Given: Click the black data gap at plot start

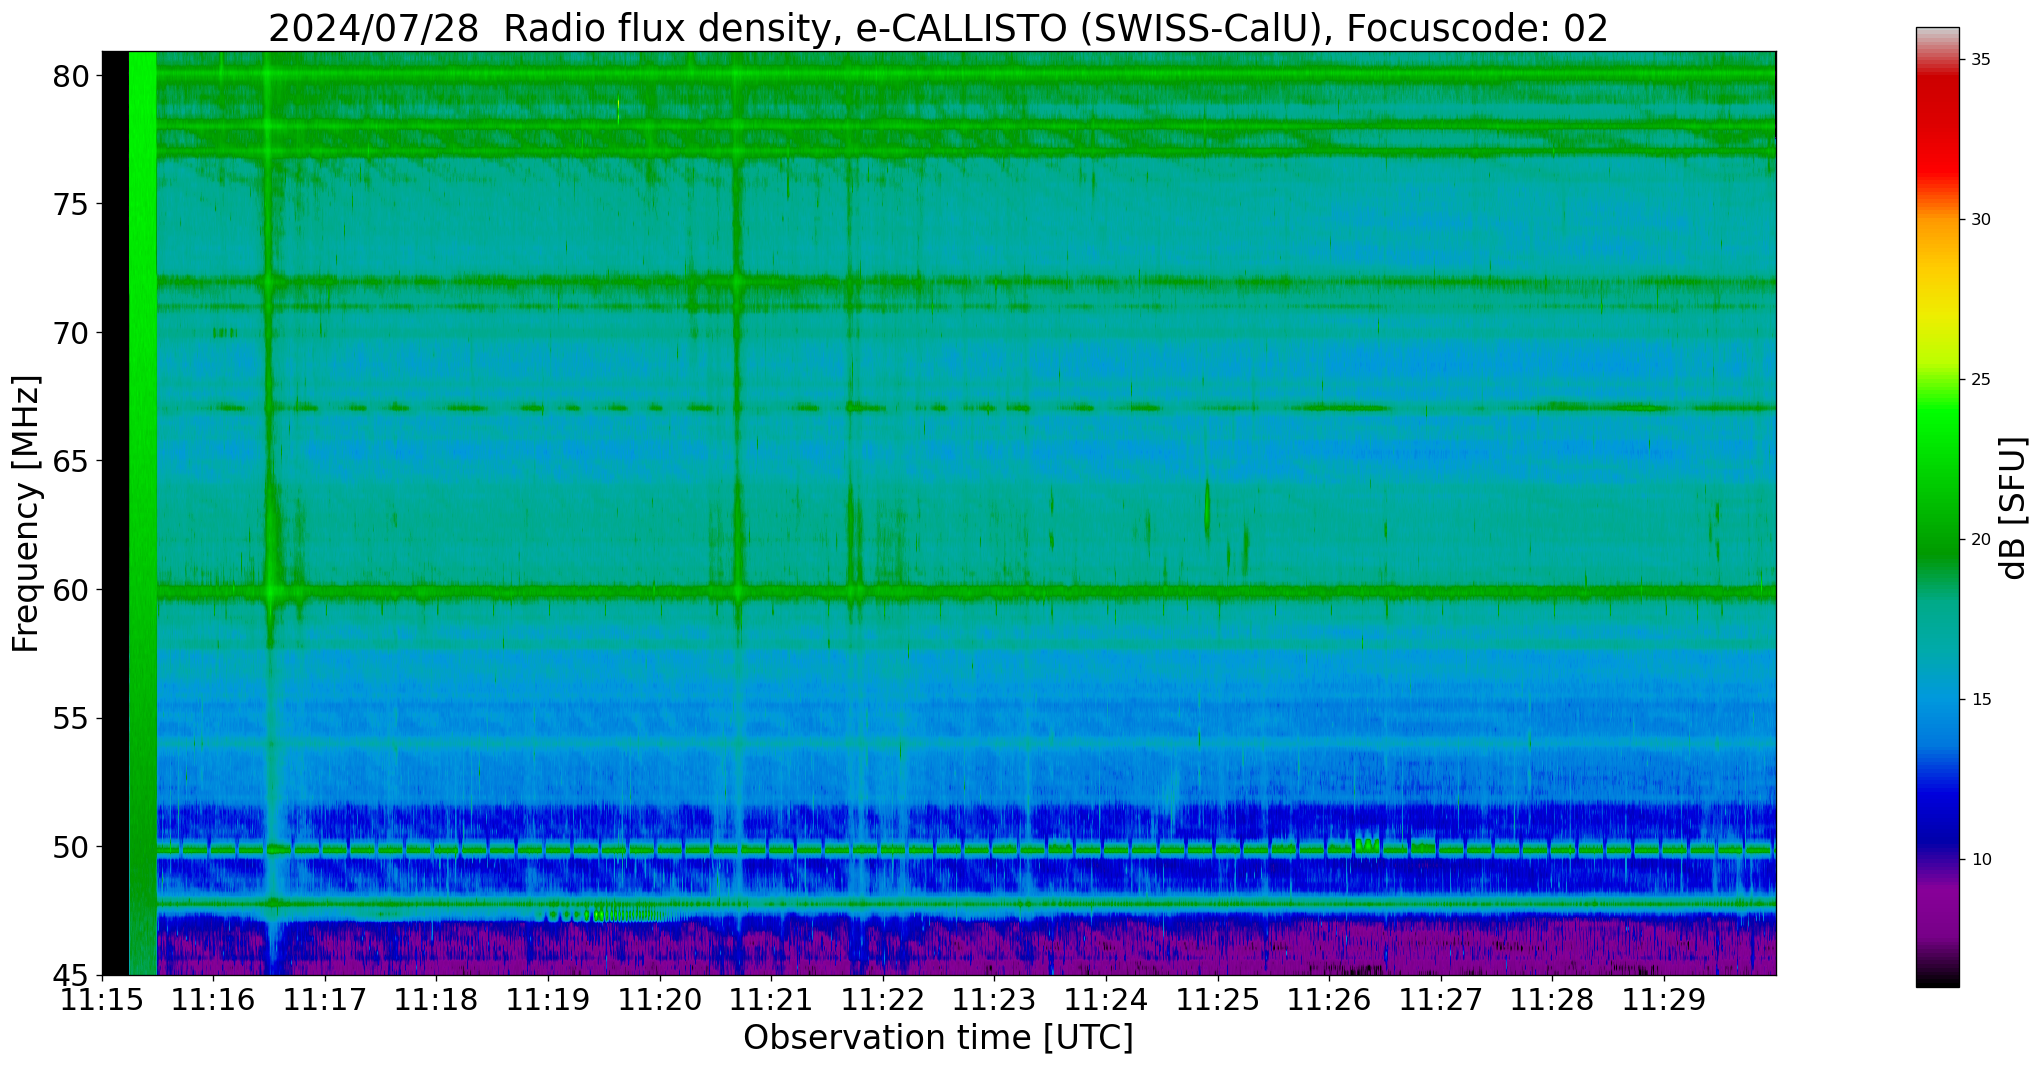Looking at the screenshot, I should point(115,513).
